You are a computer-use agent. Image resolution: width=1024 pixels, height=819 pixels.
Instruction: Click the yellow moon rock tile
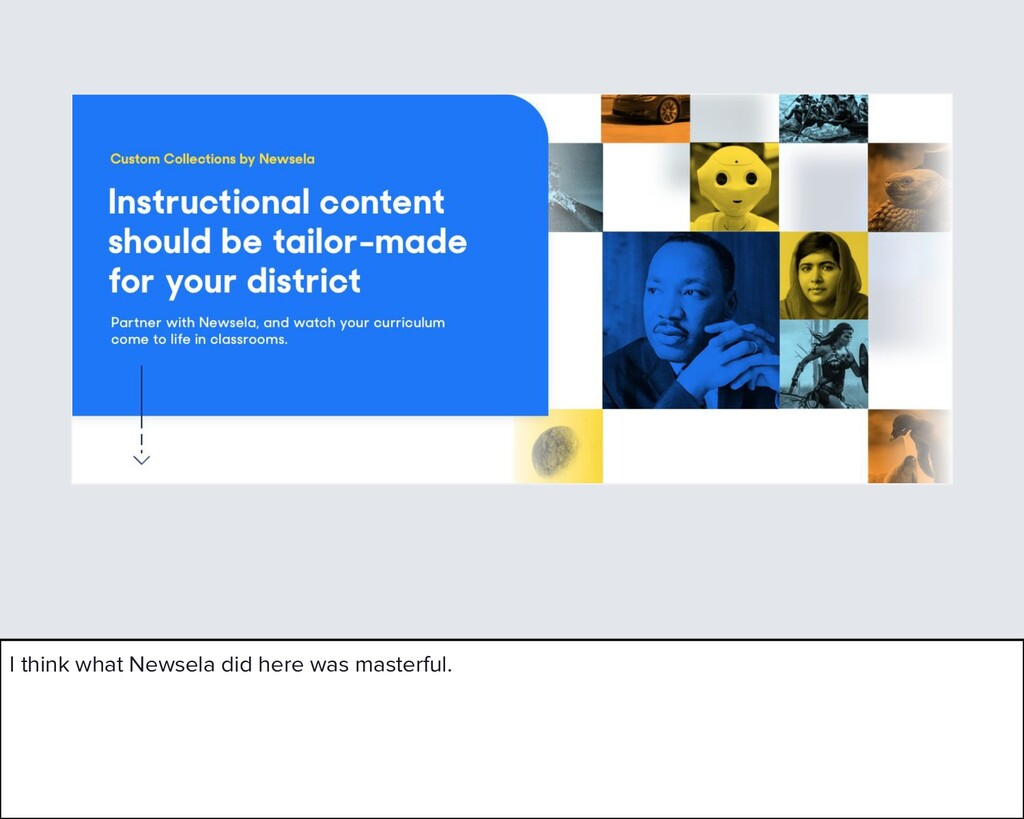pos(558,447)
